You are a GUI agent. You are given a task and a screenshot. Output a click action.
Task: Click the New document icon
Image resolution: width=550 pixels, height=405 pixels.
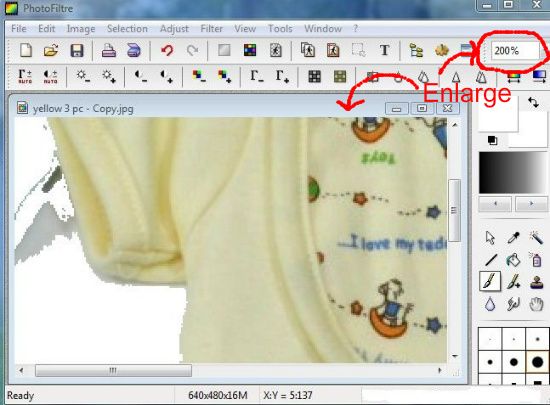point(26,50)
